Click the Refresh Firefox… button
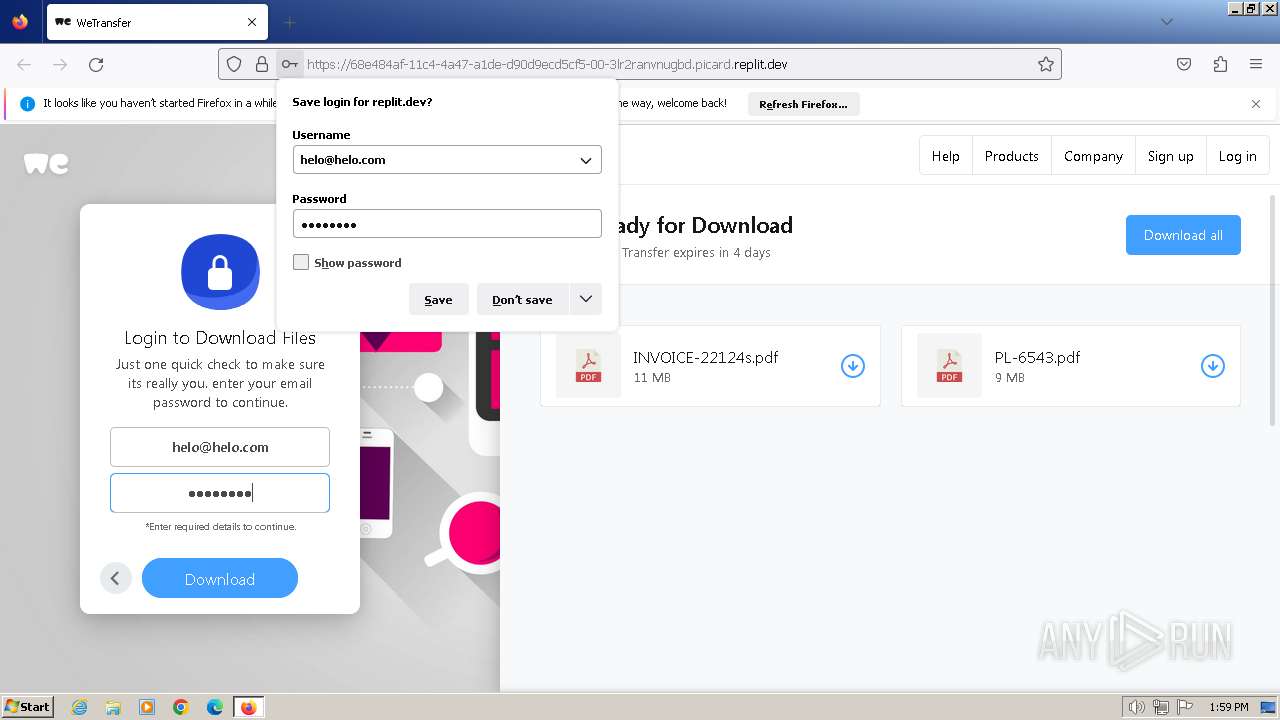The width and height of the screenshot is (1280, 720). coord(803,104)
